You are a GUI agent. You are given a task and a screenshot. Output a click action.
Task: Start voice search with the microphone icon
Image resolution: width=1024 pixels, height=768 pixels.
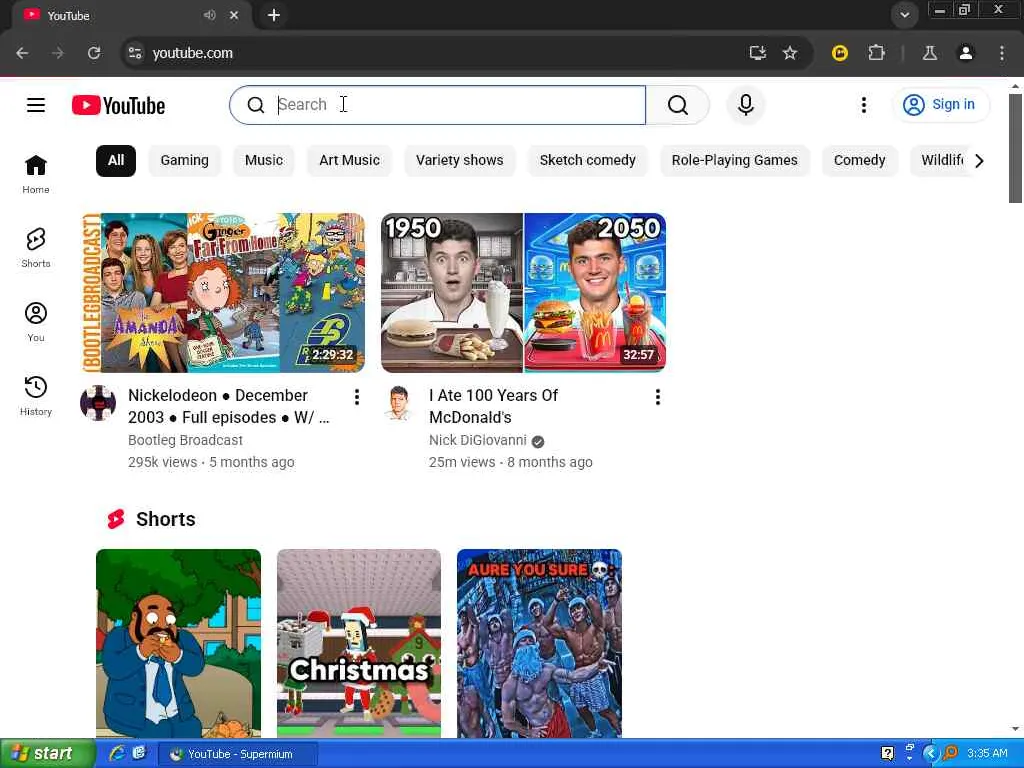click(x=745, y=105)
